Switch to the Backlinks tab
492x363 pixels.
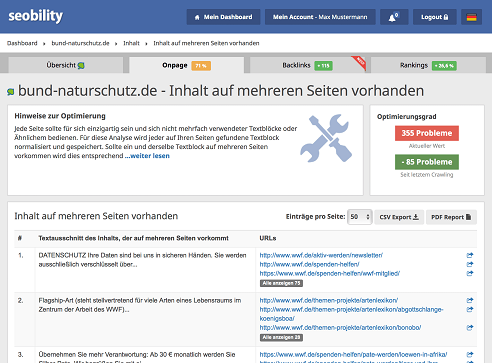[x=307, y=65]
